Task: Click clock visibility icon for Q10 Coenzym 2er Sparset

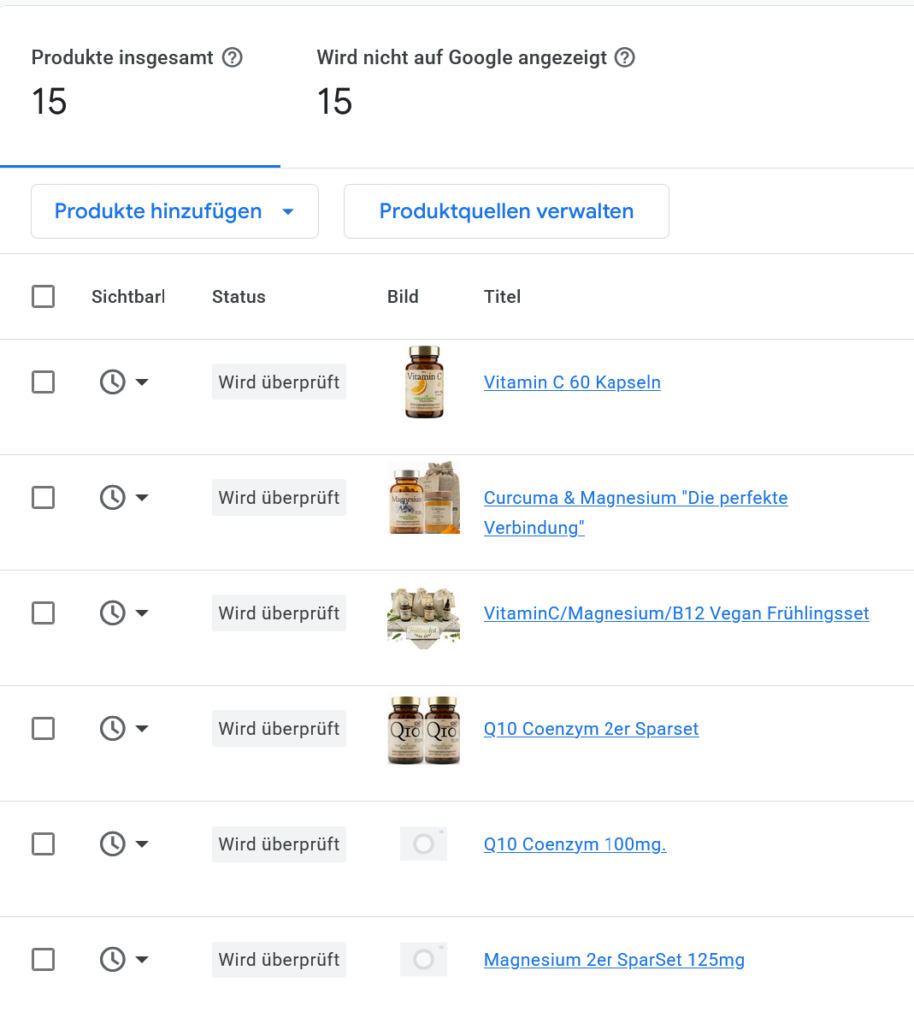Action: pos(112,729)
